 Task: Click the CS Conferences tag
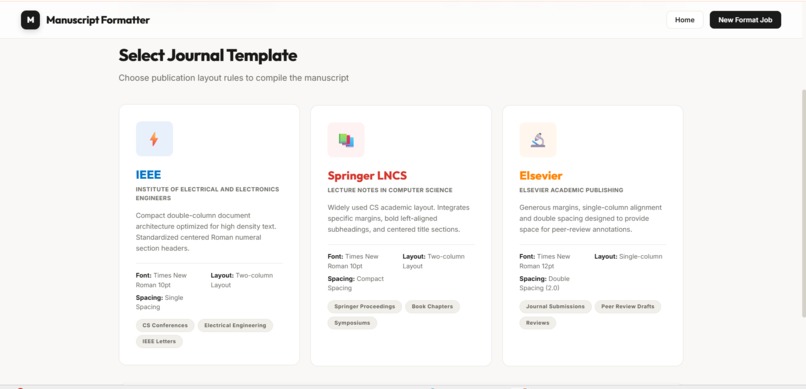165,325
